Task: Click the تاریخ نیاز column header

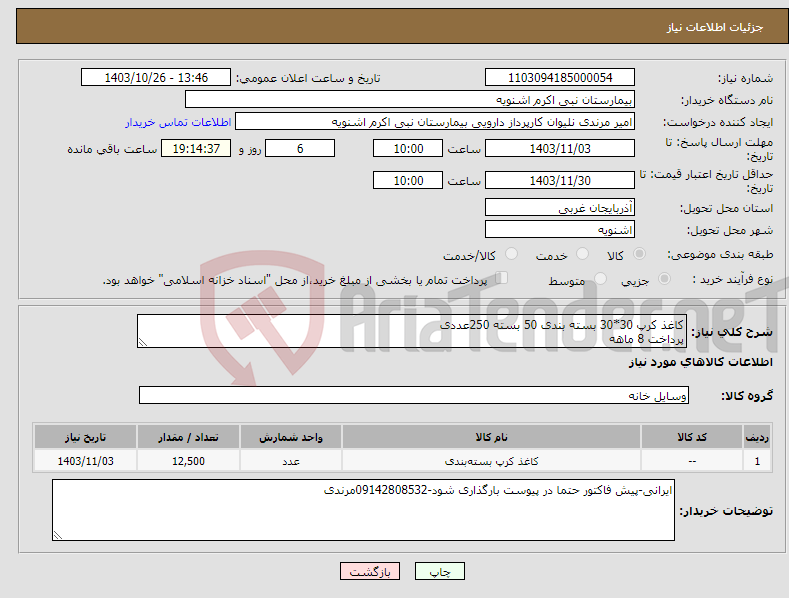Action: point(86,437)
